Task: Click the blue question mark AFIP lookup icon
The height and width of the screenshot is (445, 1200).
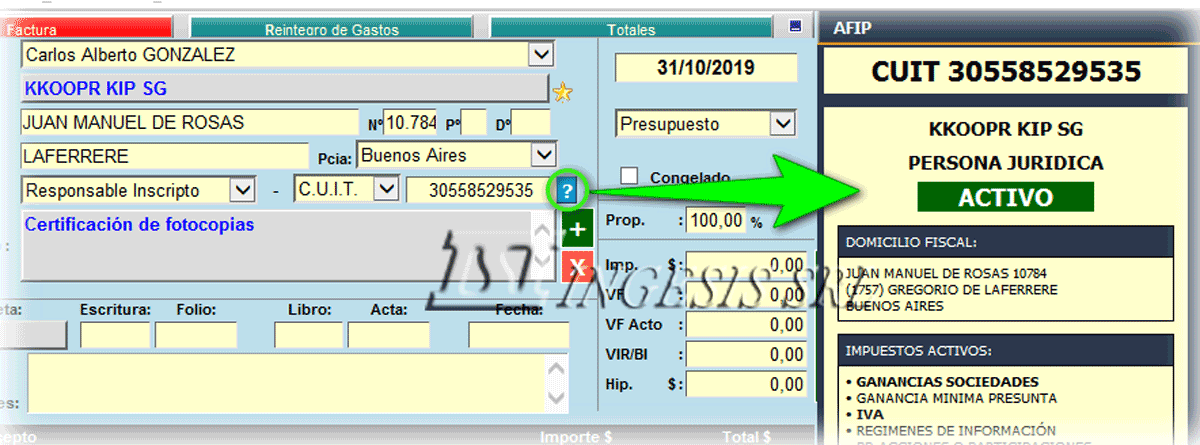Action: click(567, 189)
